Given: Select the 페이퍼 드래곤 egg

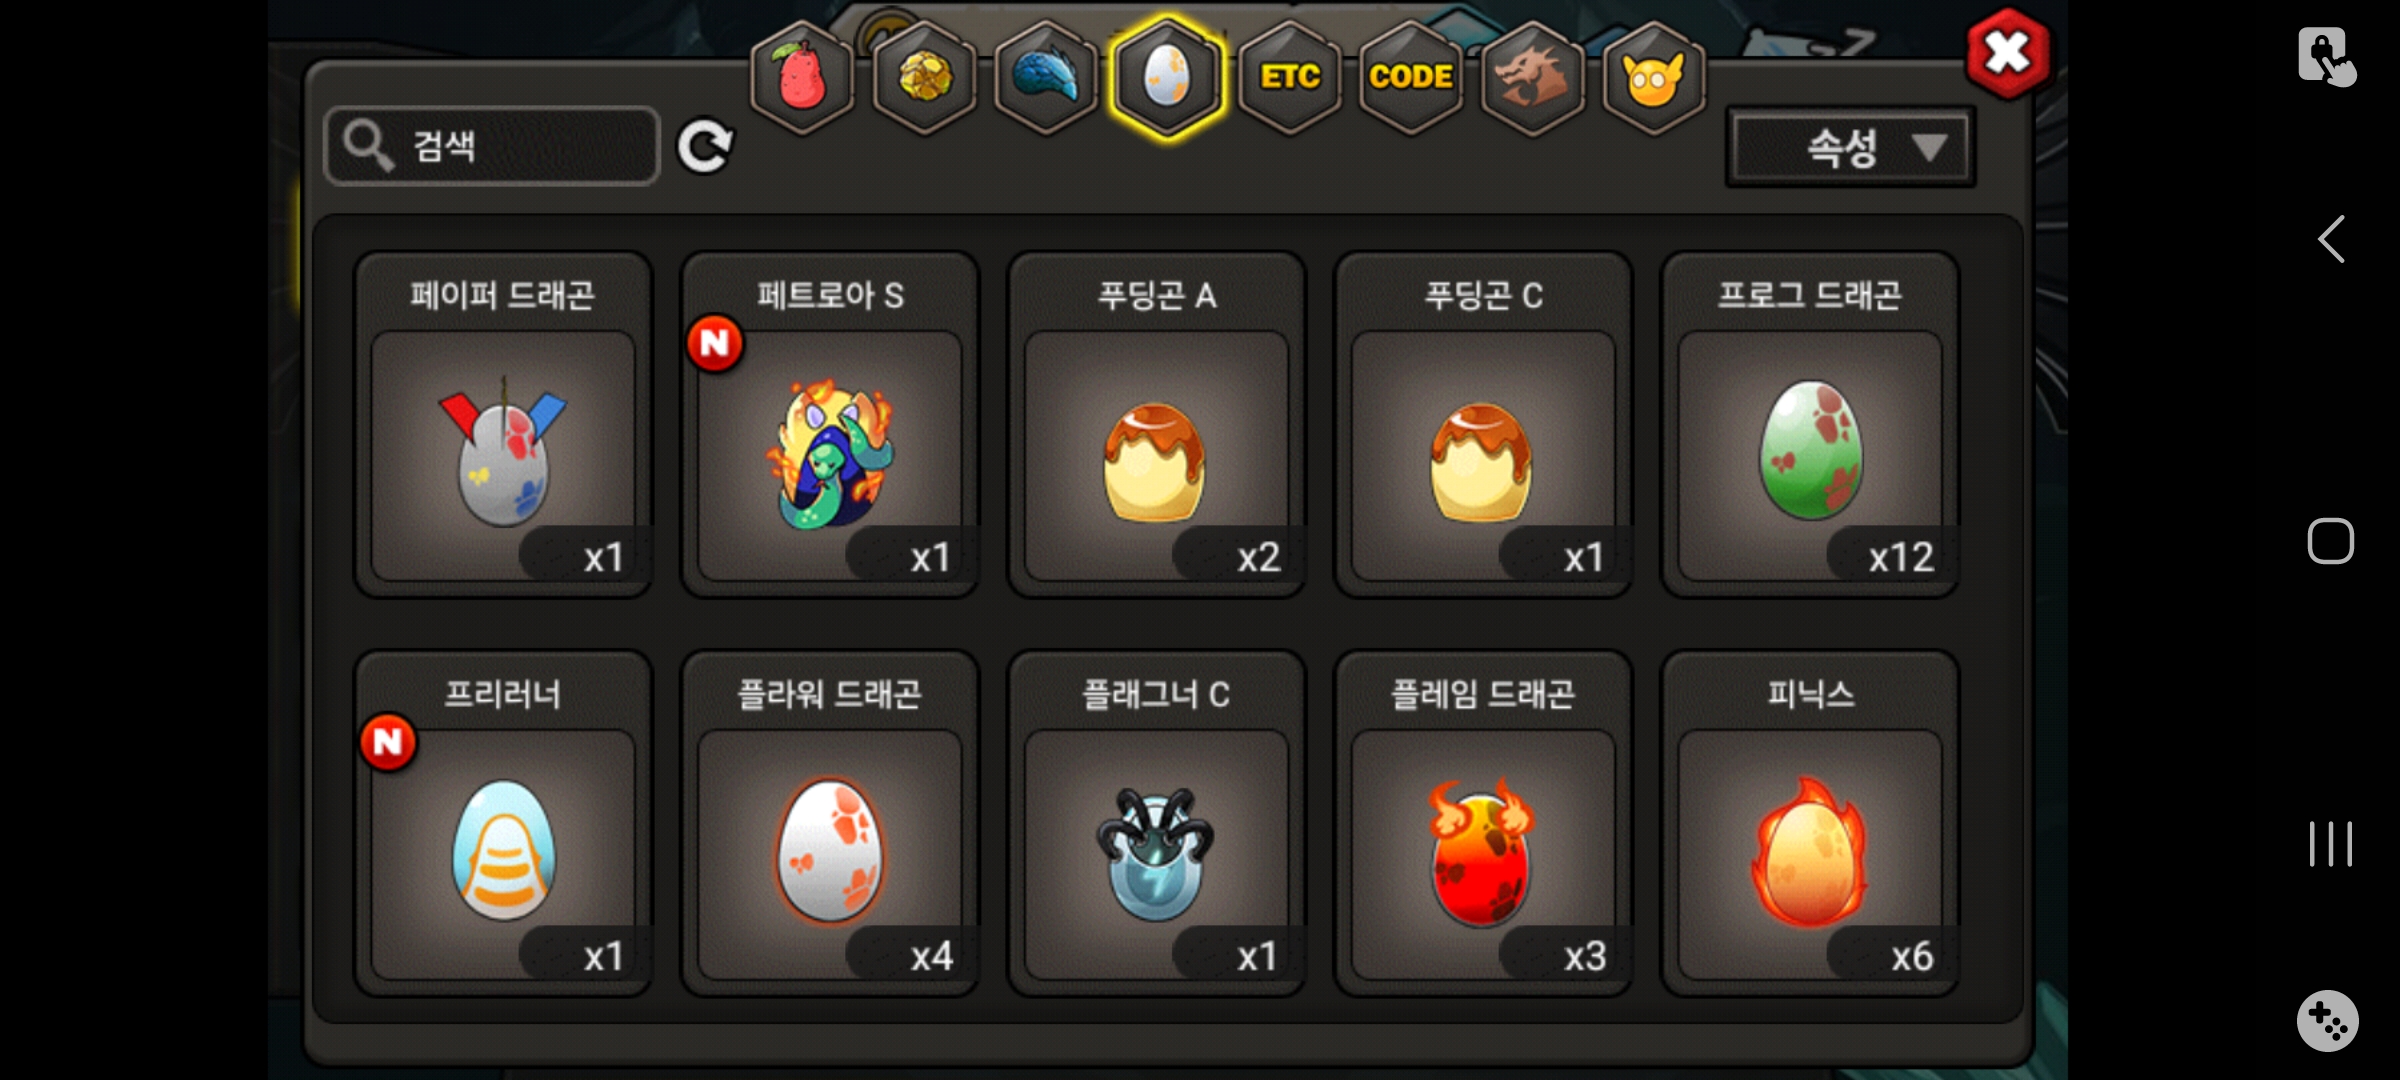Looking at the screenshot, I should click(x=503, y=425).
